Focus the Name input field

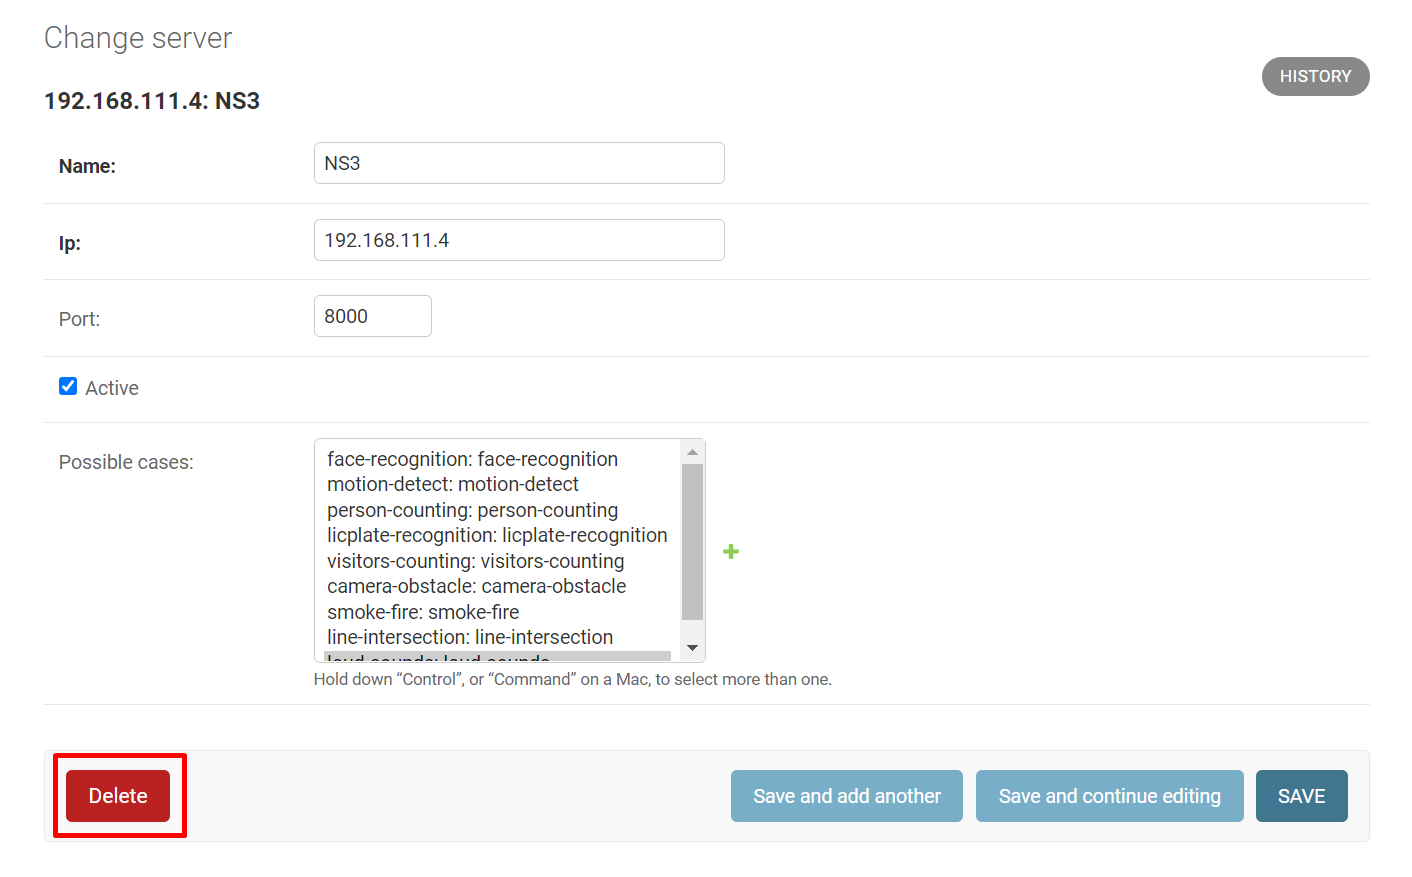pyautogui.click(x=519, y=164)
